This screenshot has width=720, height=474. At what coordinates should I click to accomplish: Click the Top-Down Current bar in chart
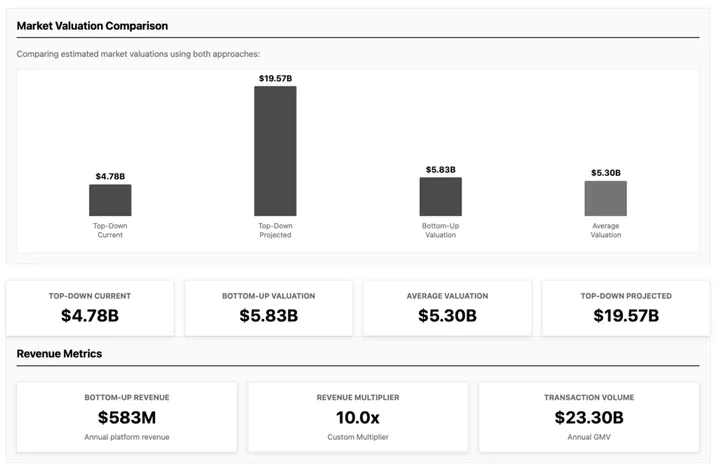click(x=110, y=200)
